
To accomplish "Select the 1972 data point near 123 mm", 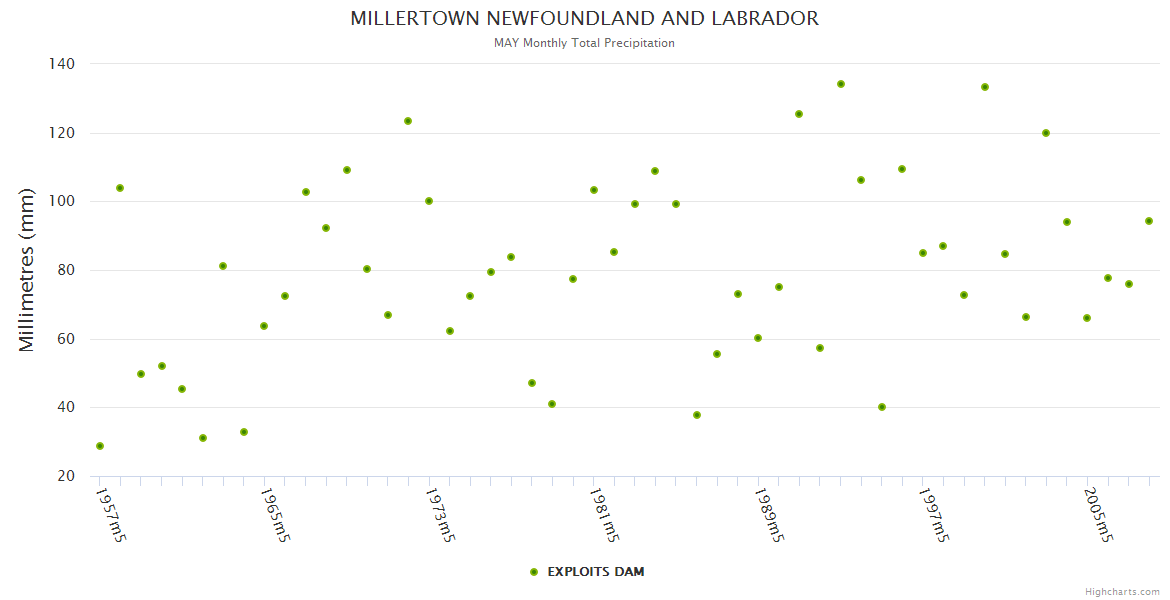I will pos(408,121).
